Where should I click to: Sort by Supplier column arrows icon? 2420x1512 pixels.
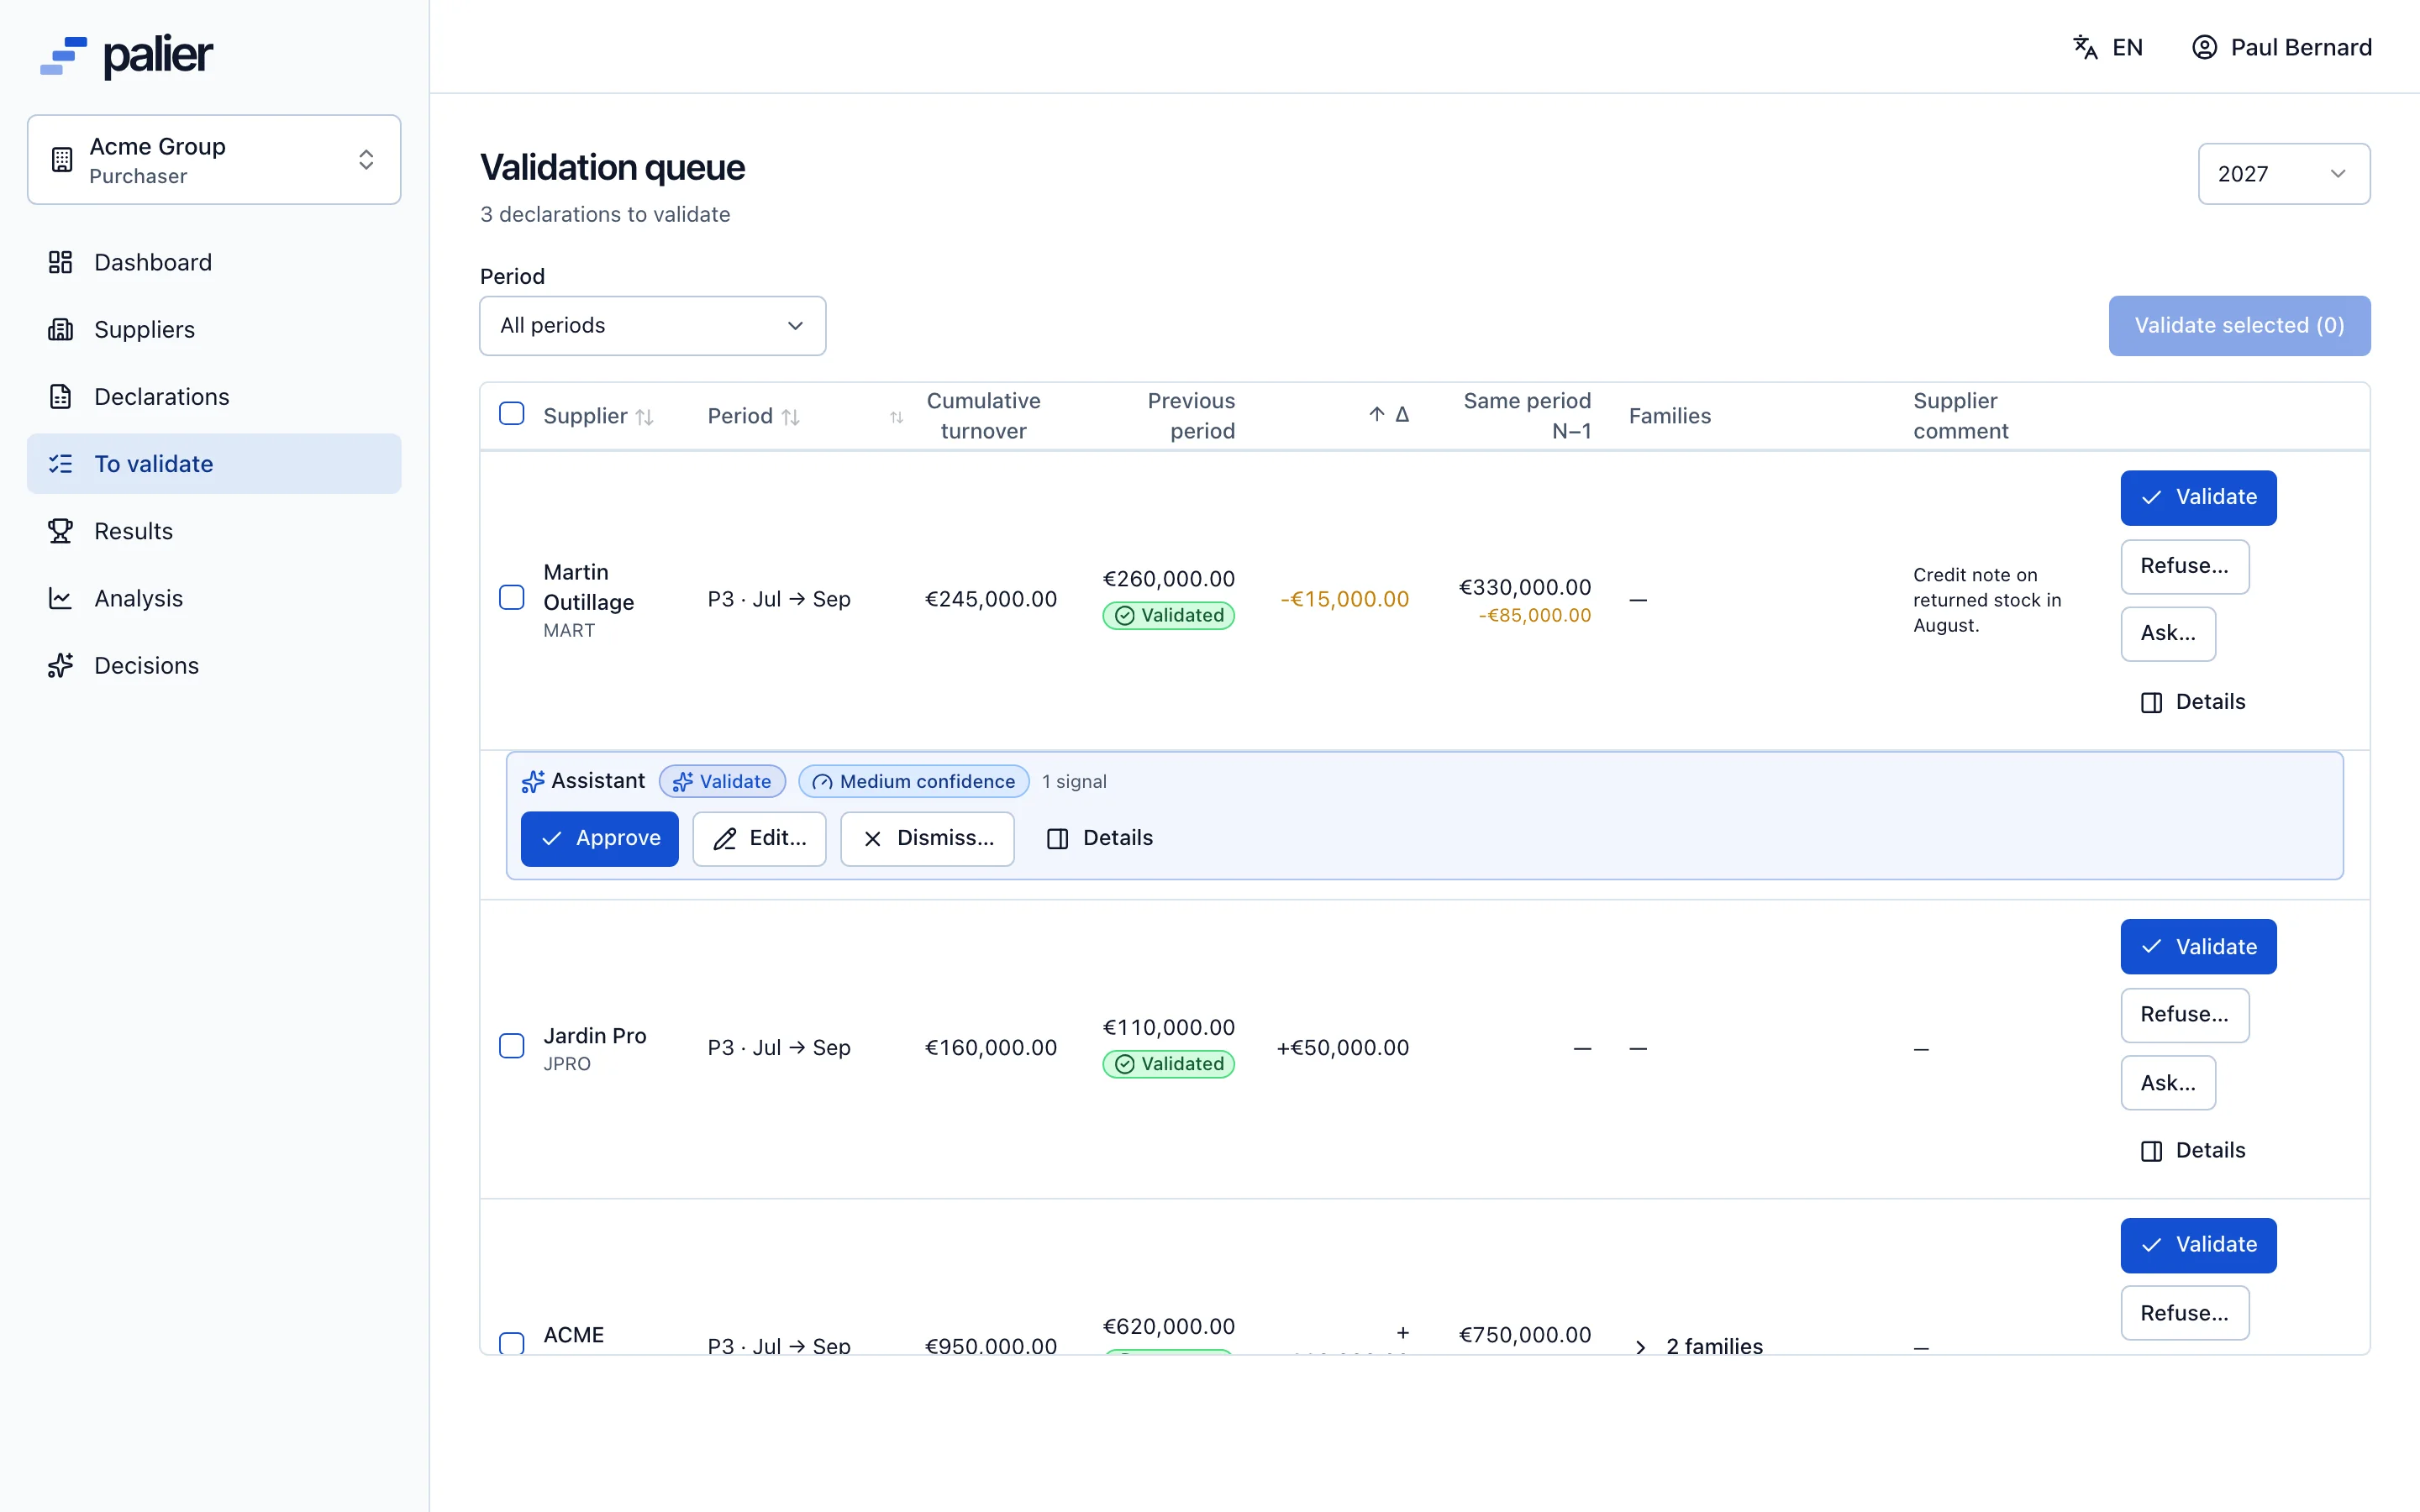click(645, 417)
